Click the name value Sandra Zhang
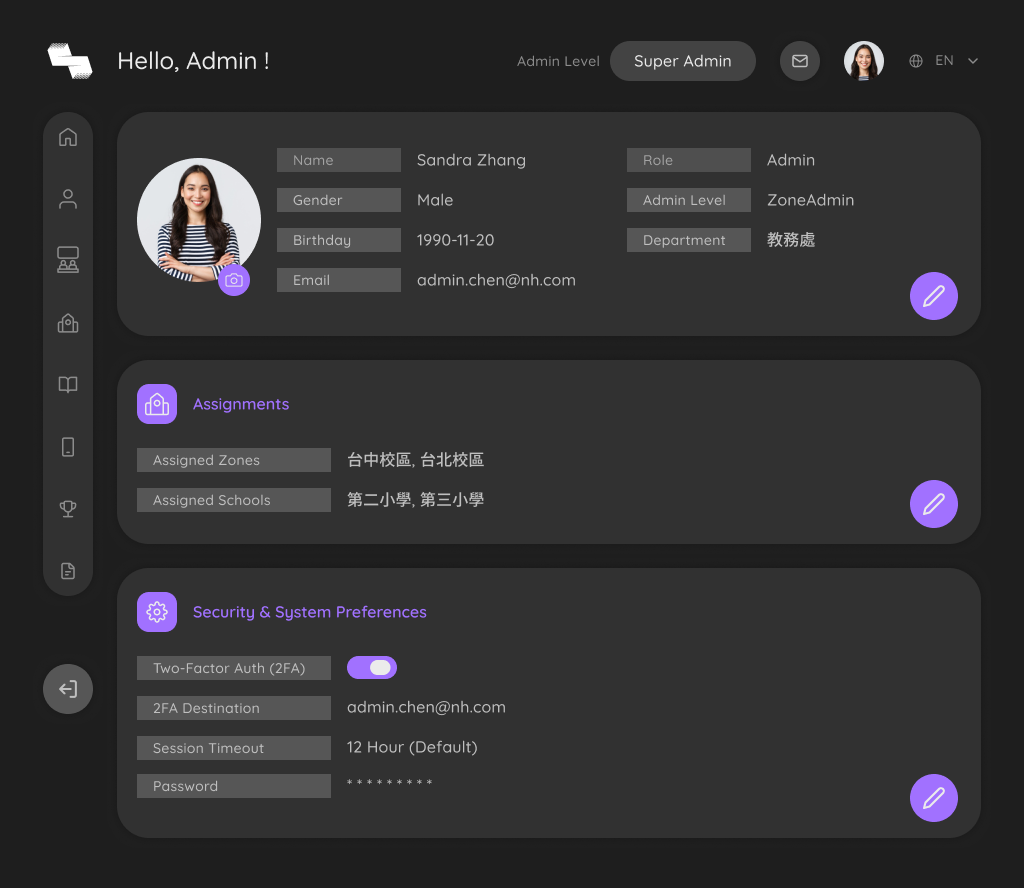Screen dimensions: 1024x888 pos(471,160)
